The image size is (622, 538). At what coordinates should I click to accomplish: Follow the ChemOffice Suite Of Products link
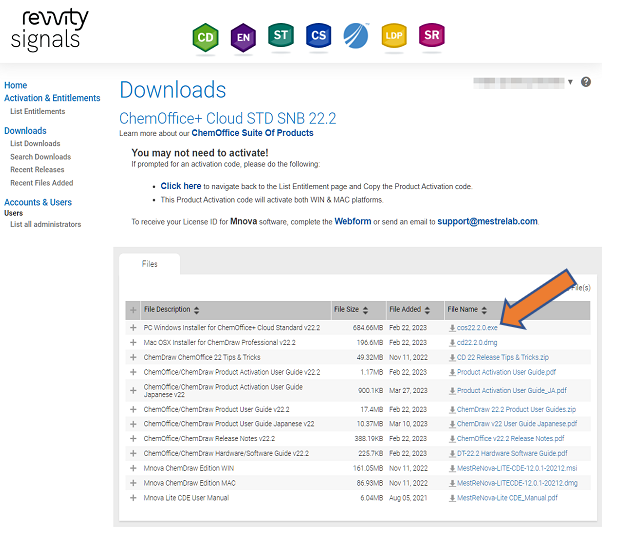252,133
